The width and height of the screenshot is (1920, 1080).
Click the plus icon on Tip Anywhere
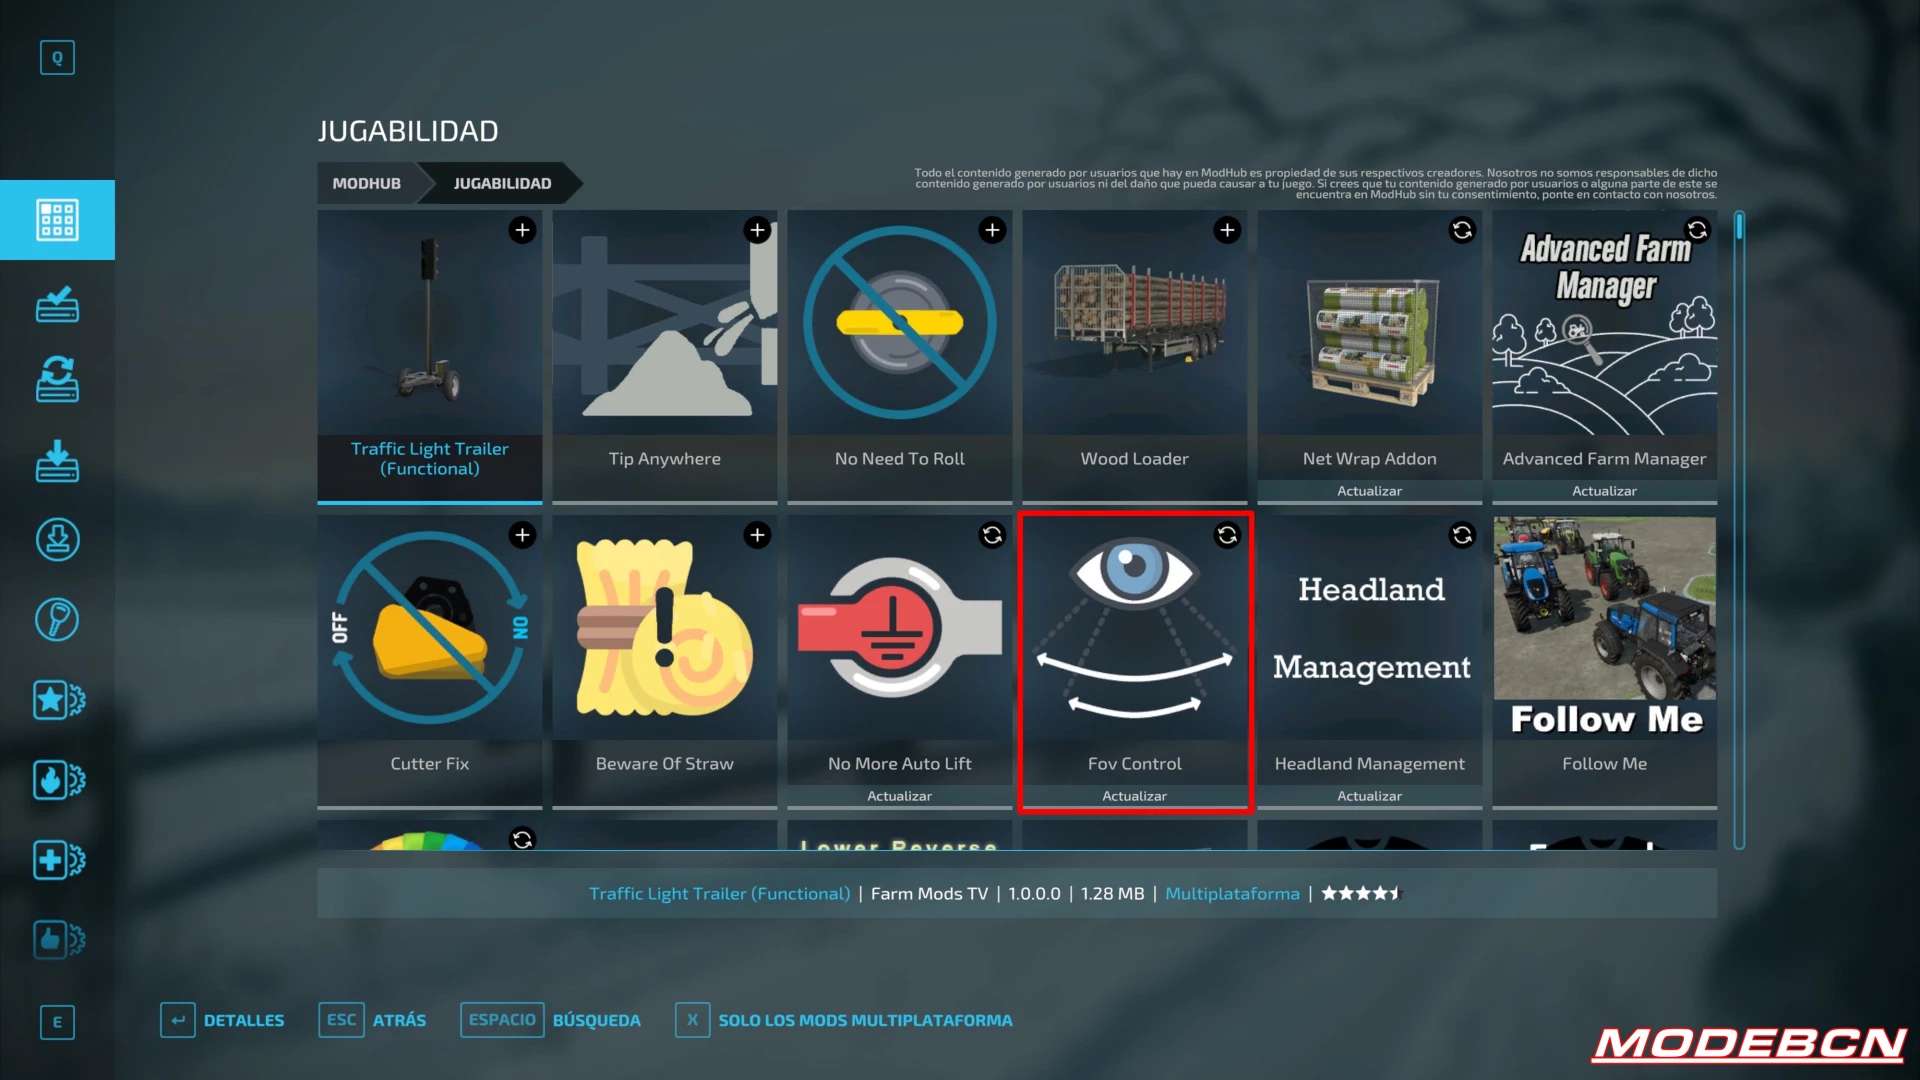click(x=757, y=230)
